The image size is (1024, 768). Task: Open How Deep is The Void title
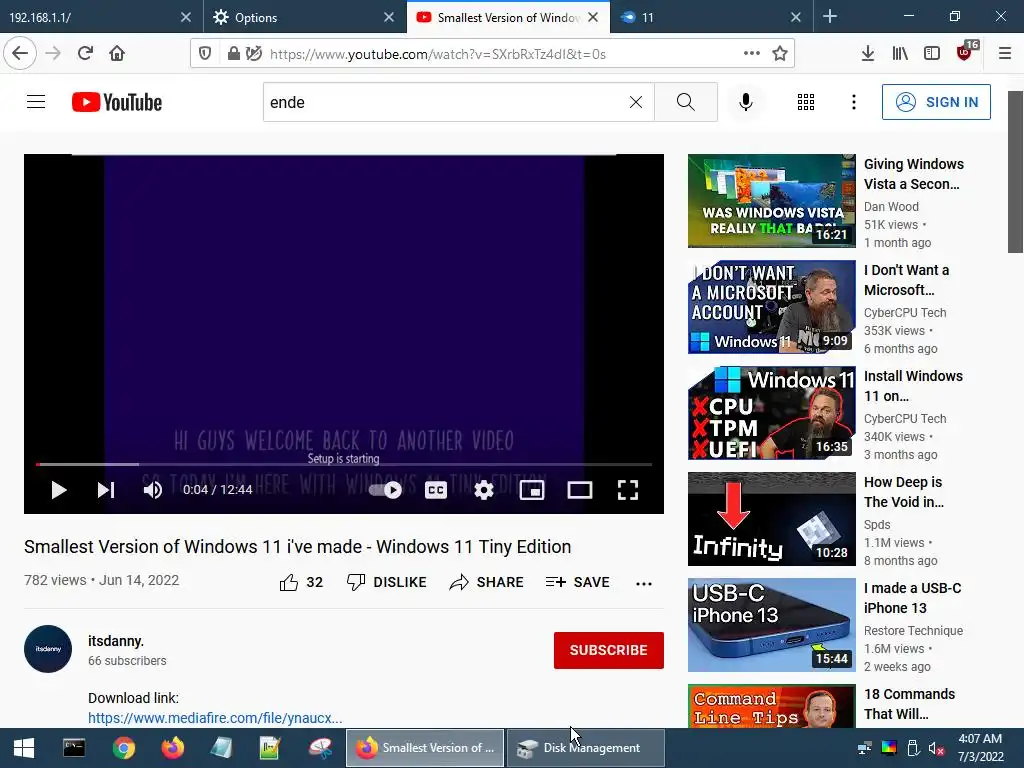click(x=904, y=492)
